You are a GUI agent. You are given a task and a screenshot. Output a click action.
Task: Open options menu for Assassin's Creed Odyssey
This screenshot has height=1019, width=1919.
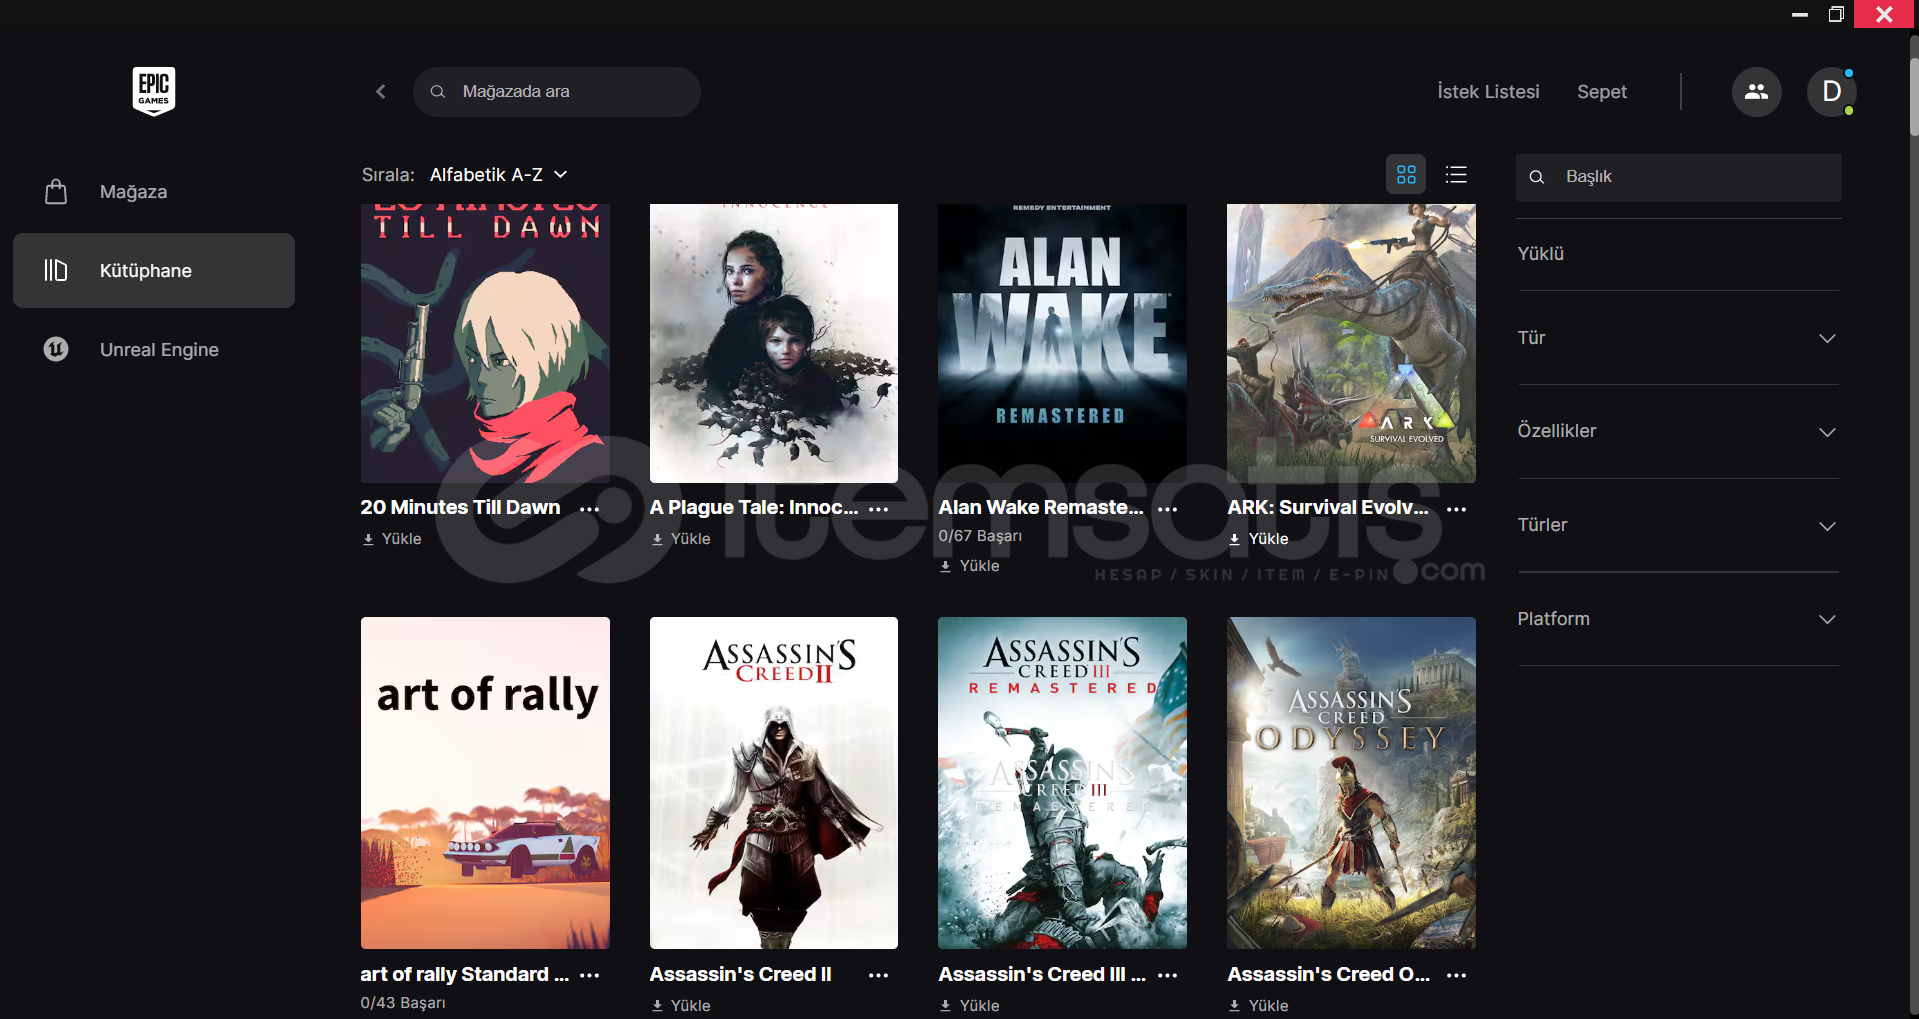pos(1457,975)
